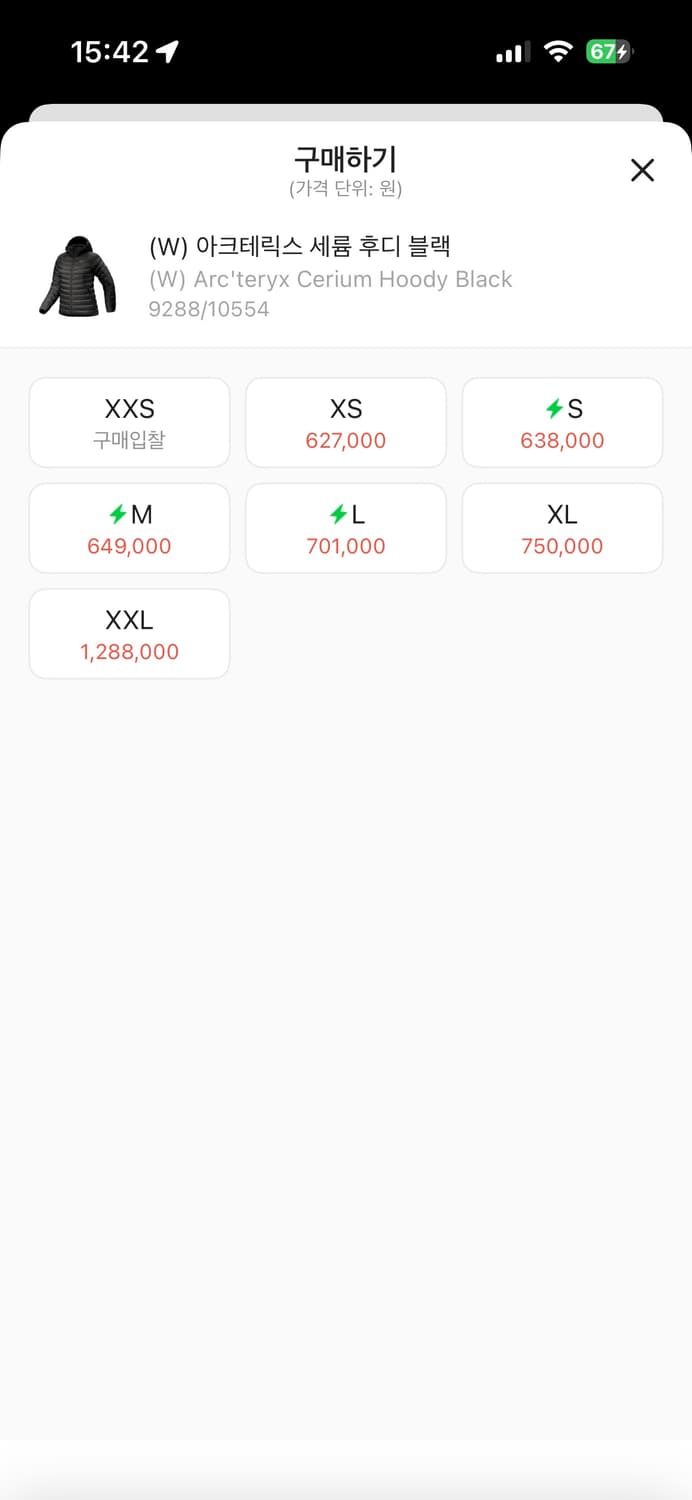The height and width of the screenshot is (1500, 692).
Task: Choose size M priced 649,000
Action: point(129,528)
